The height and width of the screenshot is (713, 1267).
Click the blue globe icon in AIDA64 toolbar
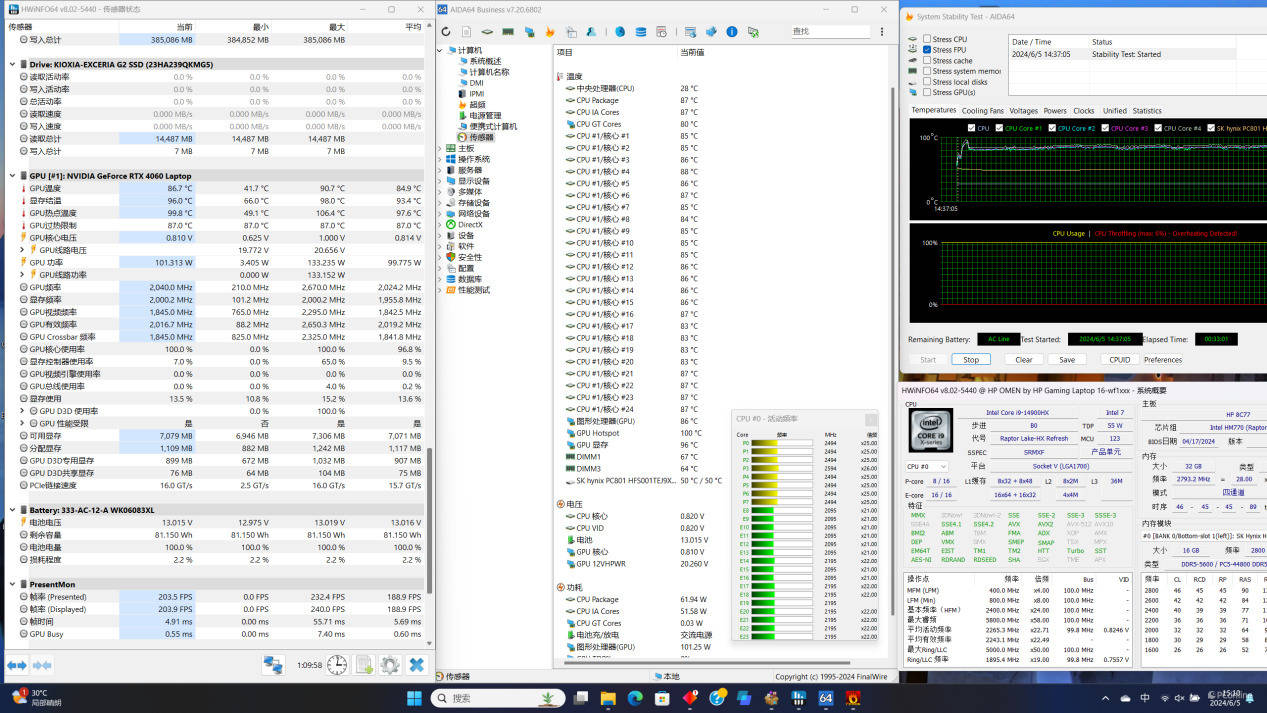620,32
